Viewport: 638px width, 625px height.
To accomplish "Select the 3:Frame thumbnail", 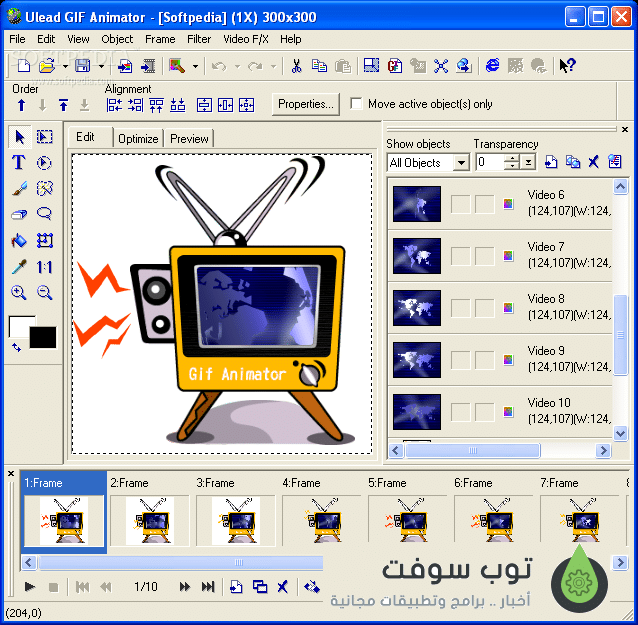I will (x=236, y=520).
